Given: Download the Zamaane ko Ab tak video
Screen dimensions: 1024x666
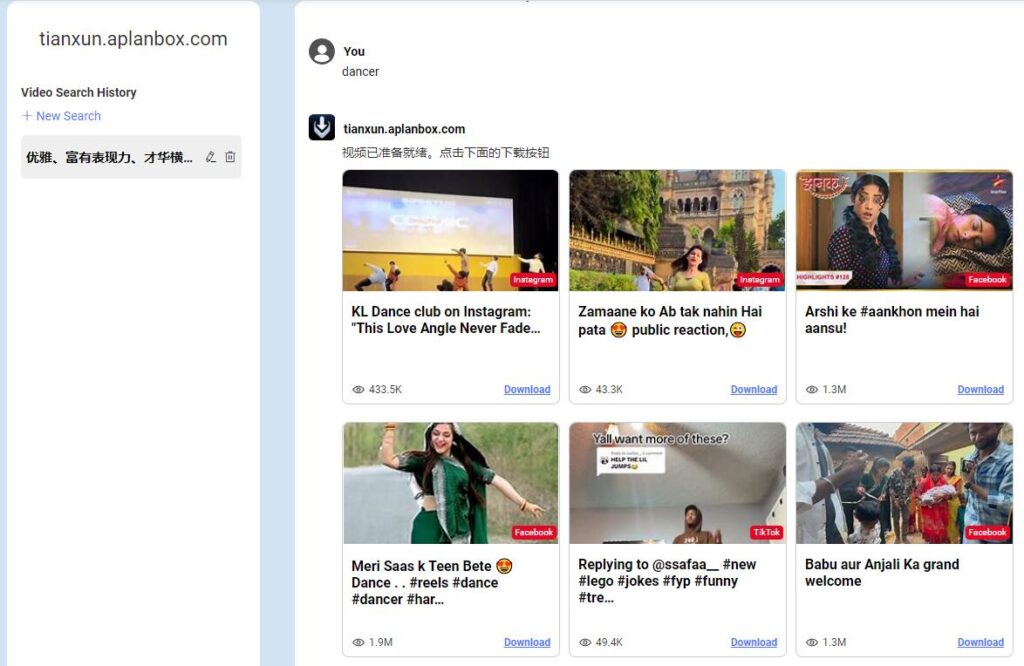Looking at the screenshot, I should coord(754,389).
